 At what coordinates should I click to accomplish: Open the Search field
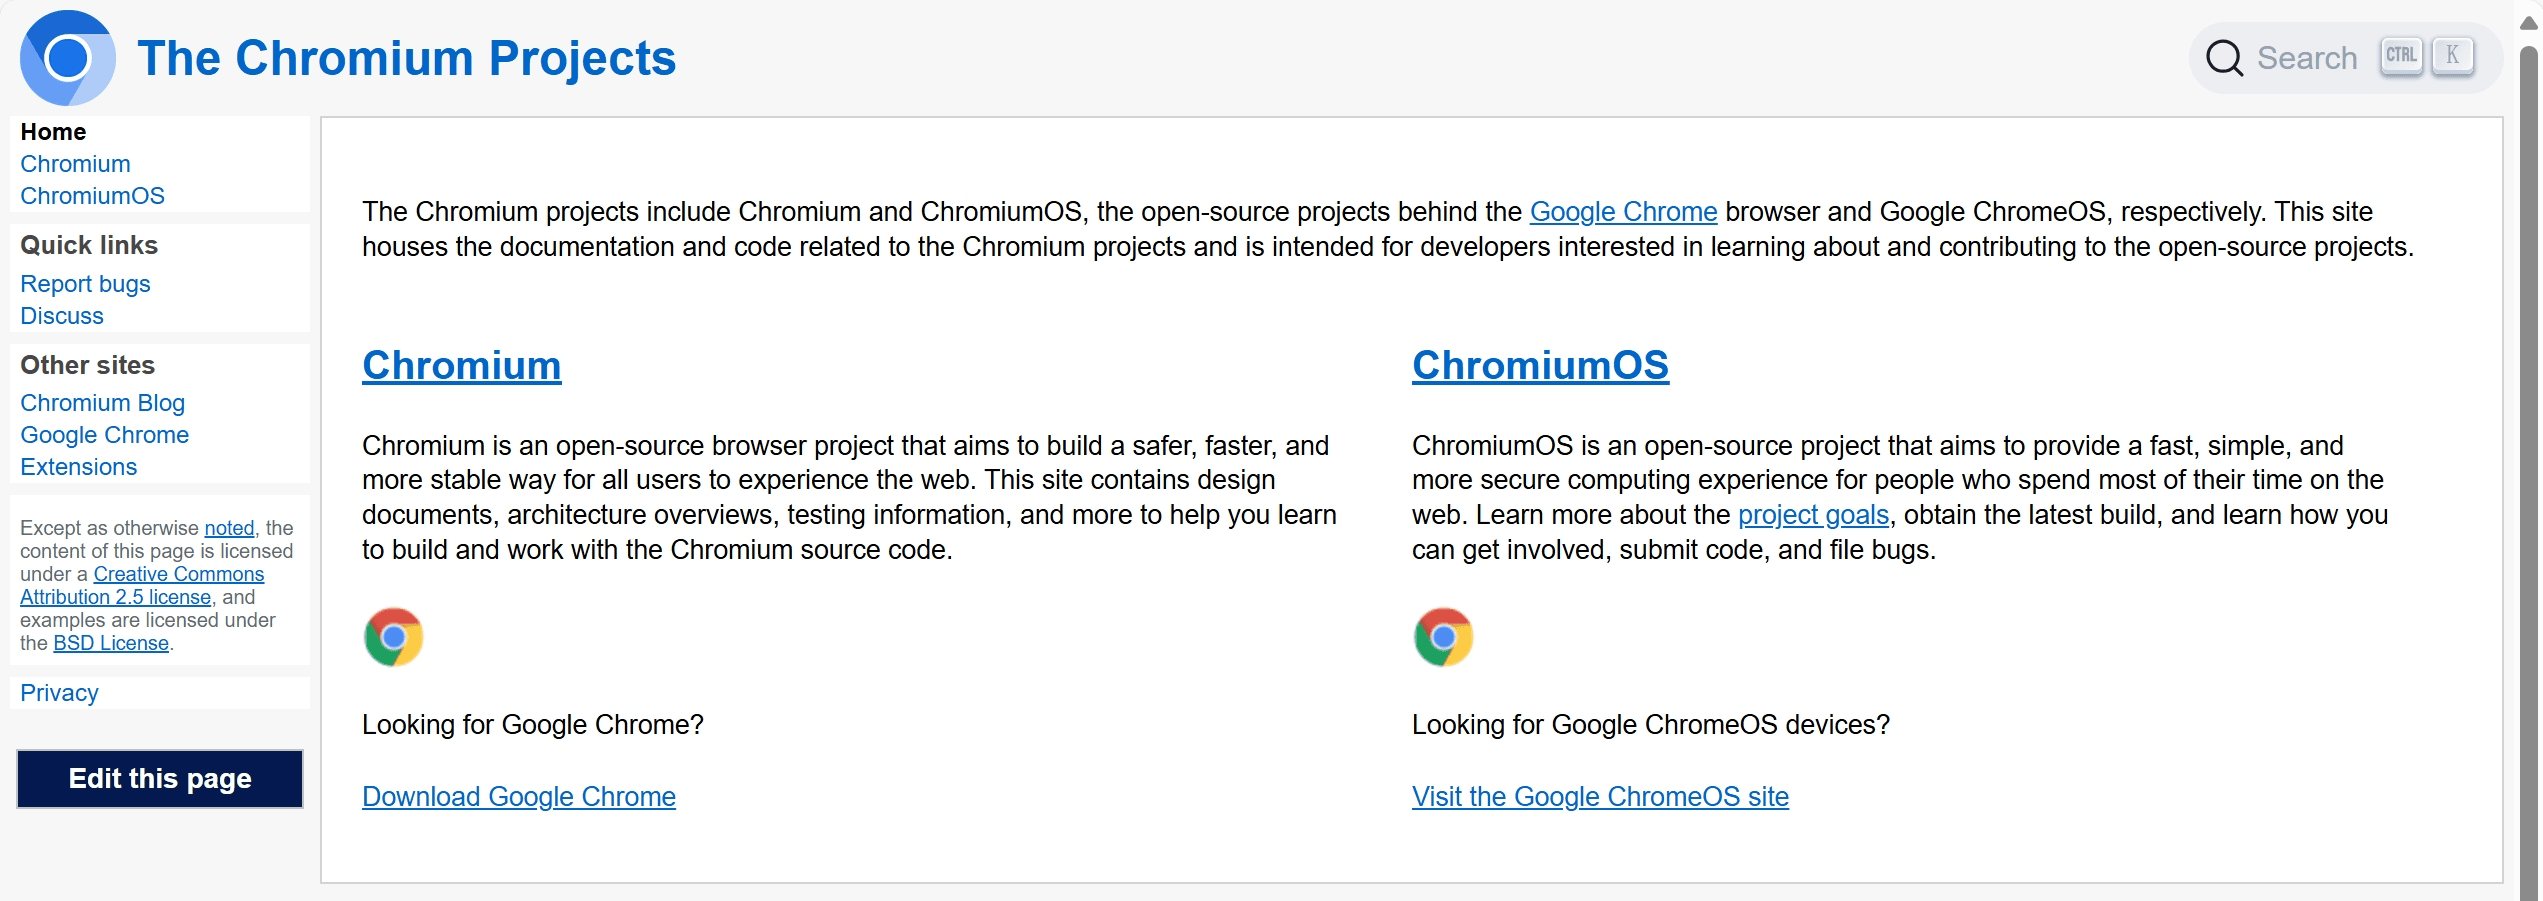[2346, 58]
